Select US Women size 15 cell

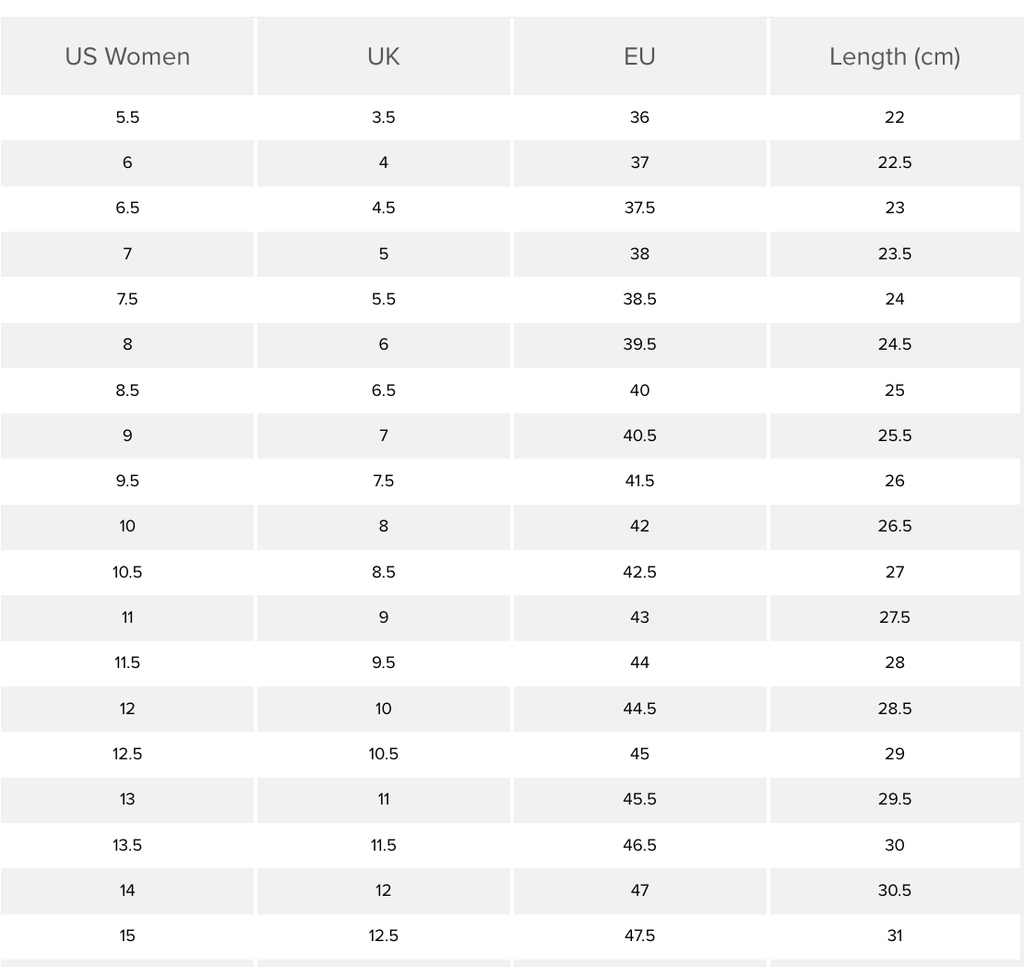pyautogui.click(x=127, y=936)
